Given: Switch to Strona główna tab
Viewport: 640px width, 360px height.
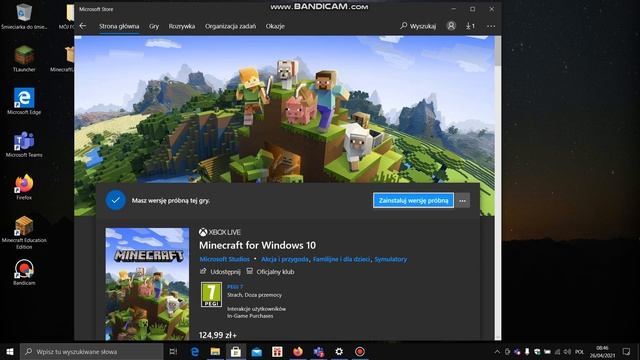Looking at the screenshot, I should pos(119,26).
